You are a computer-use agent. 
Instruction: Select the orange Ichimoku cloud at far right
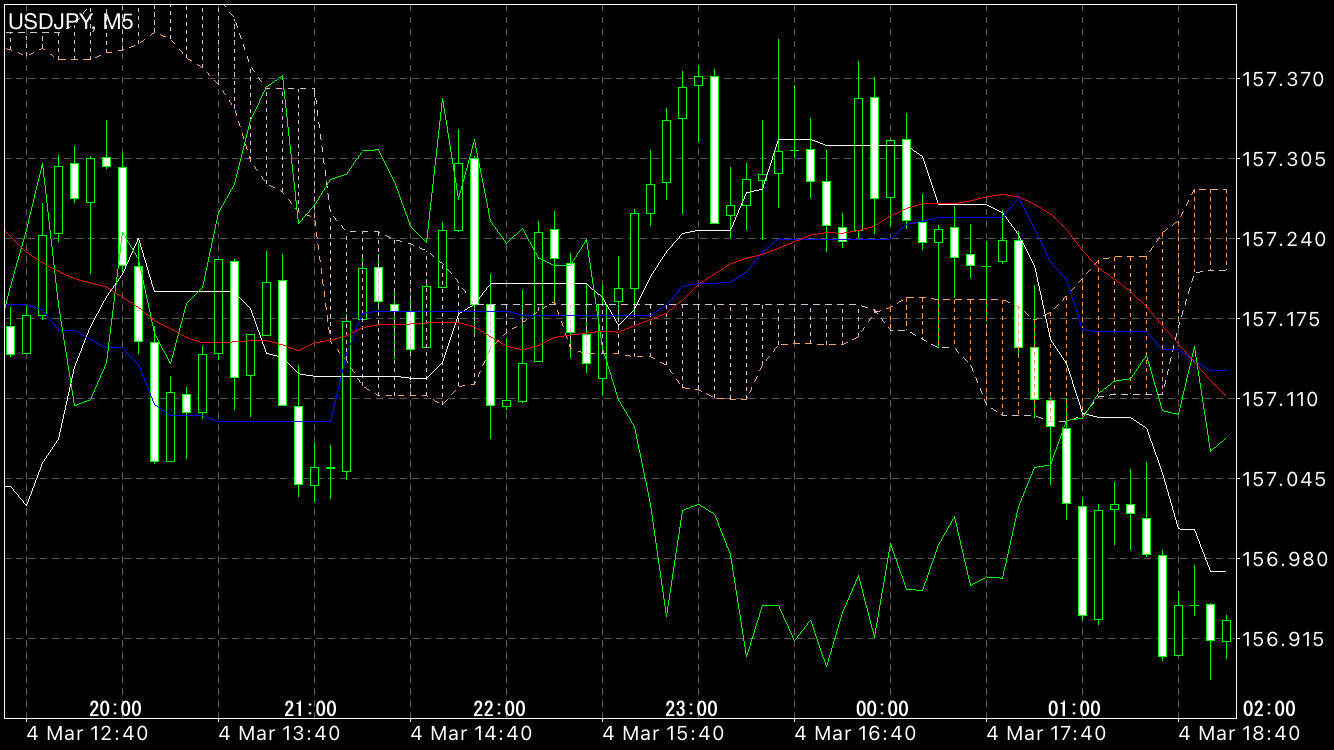tap(1211, 230)
